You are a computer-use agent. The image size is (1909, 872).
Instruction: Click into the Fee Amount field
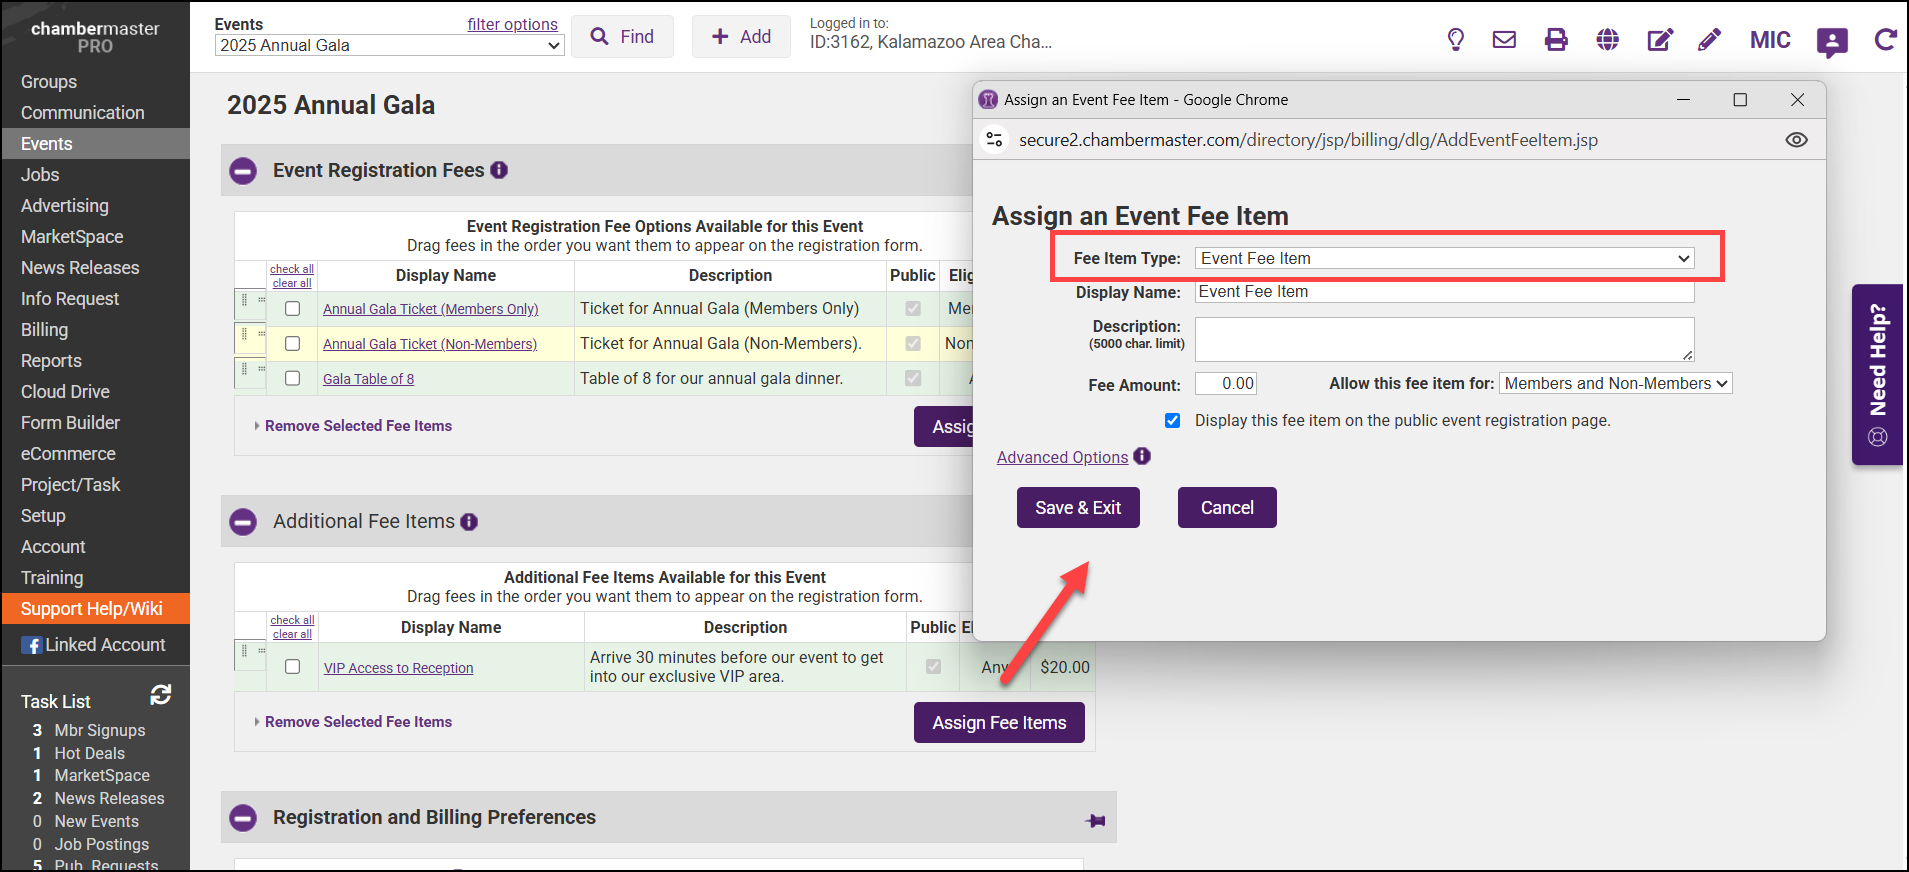[x=1226, y=384]
